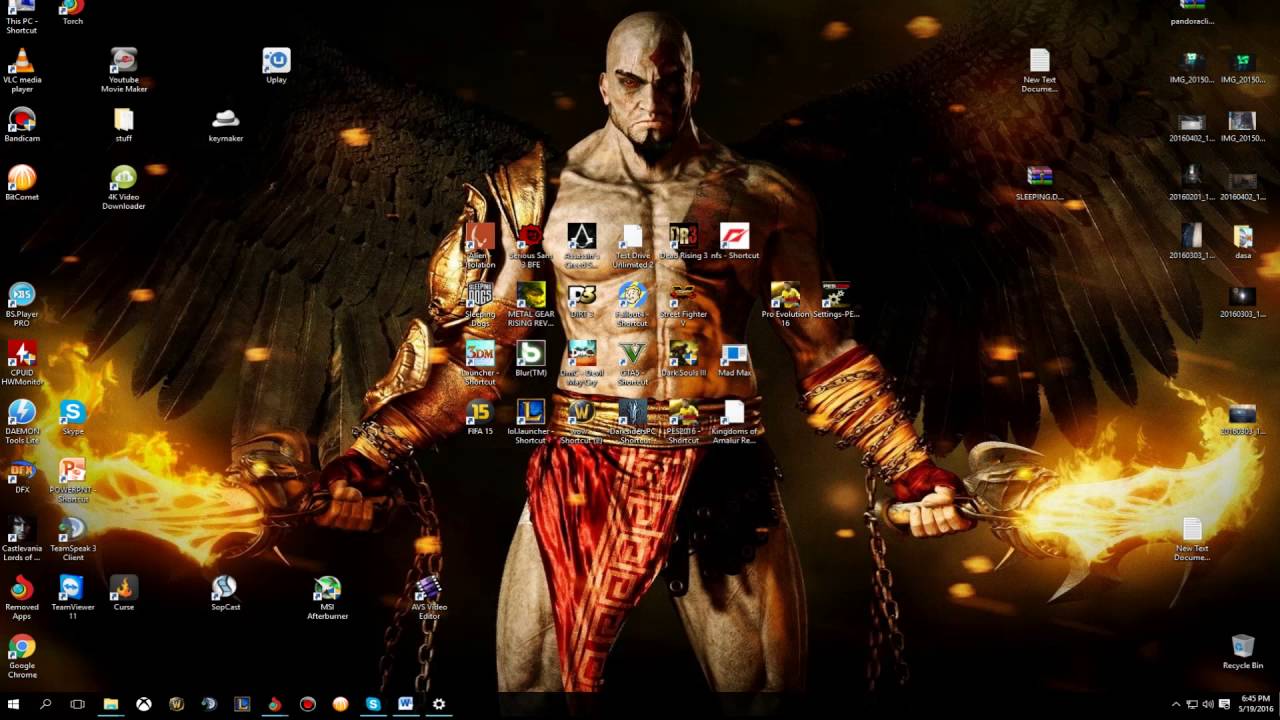
Task: Select the DFX desktop icon
Action: point(22,477)
